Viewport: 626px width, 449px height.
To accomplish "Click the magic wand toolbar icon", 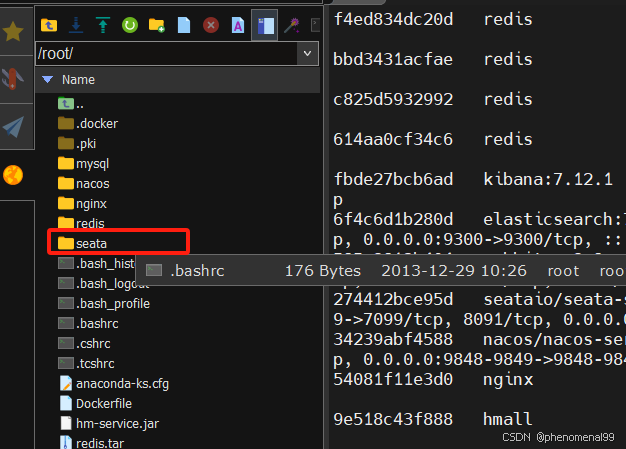I will [292, 26].
